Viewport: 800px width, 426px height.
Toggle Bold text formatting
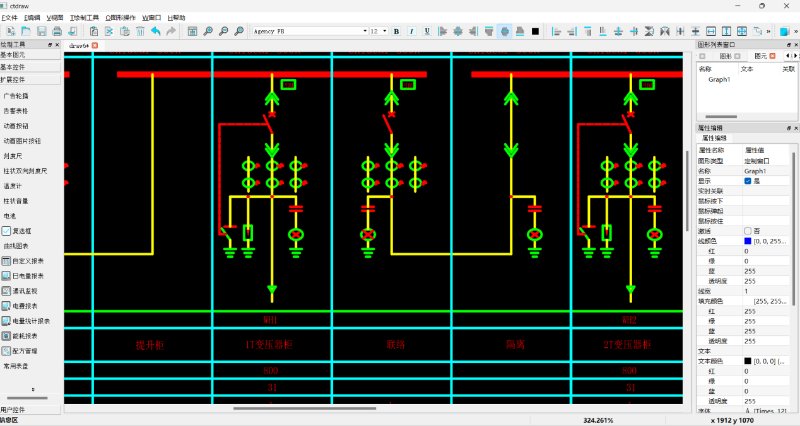point(397,31)
